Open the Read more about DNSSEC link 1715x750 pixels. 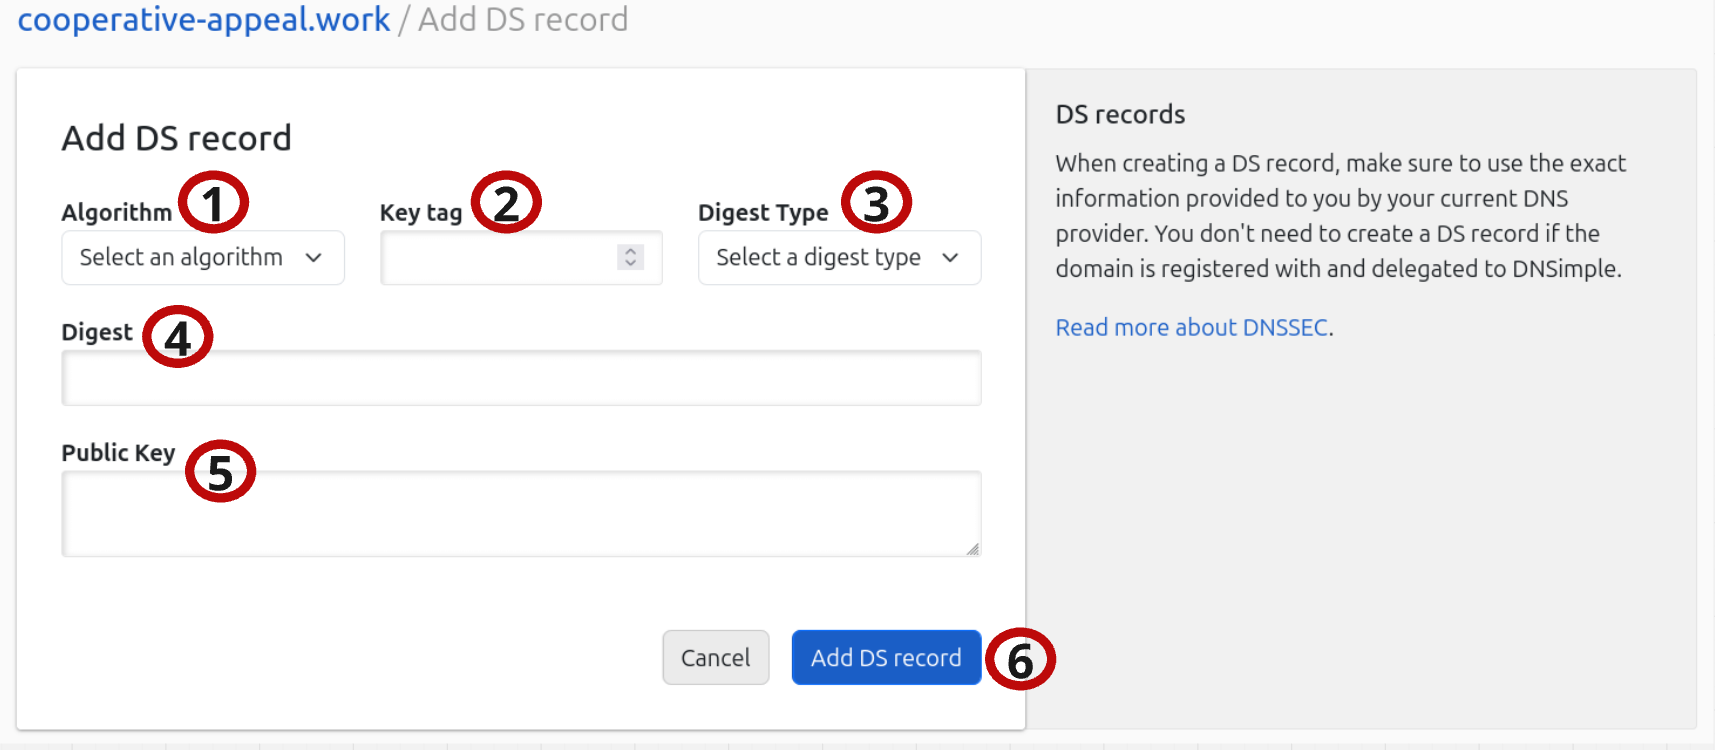(1191, 328)
